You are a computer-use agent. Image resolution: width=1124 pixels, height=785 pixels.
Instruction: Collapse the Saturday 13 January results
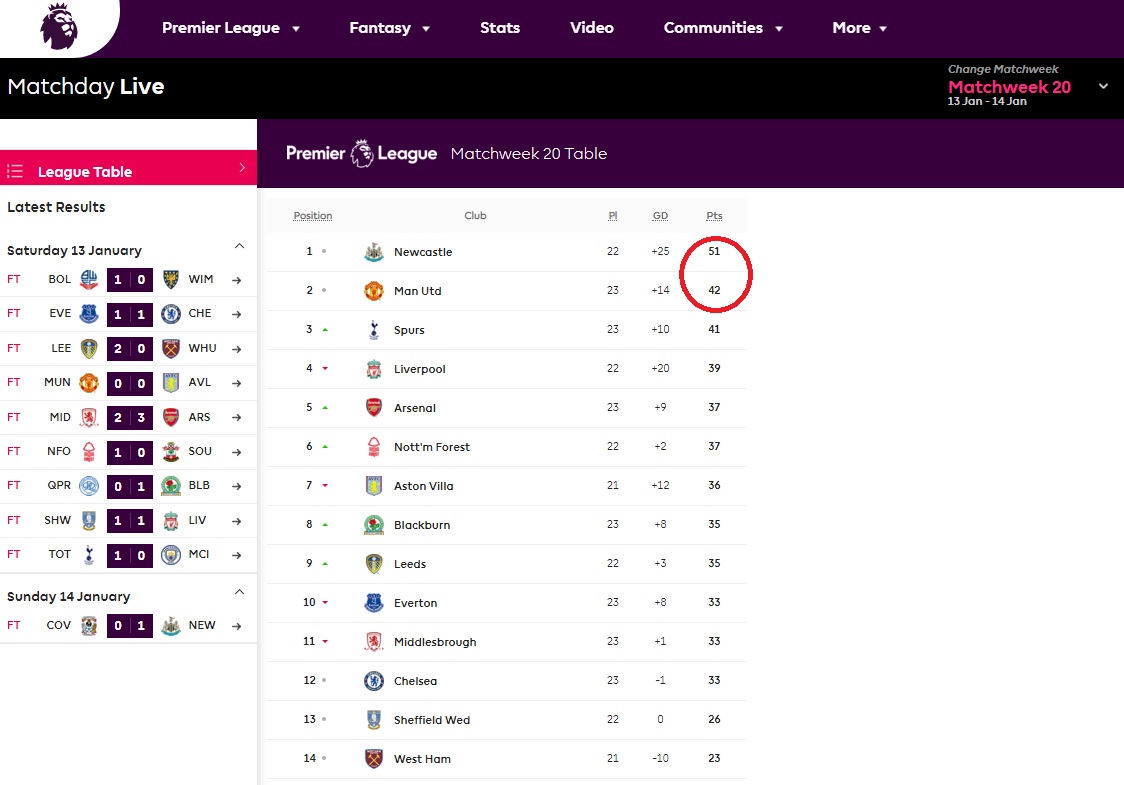(239, 246)
